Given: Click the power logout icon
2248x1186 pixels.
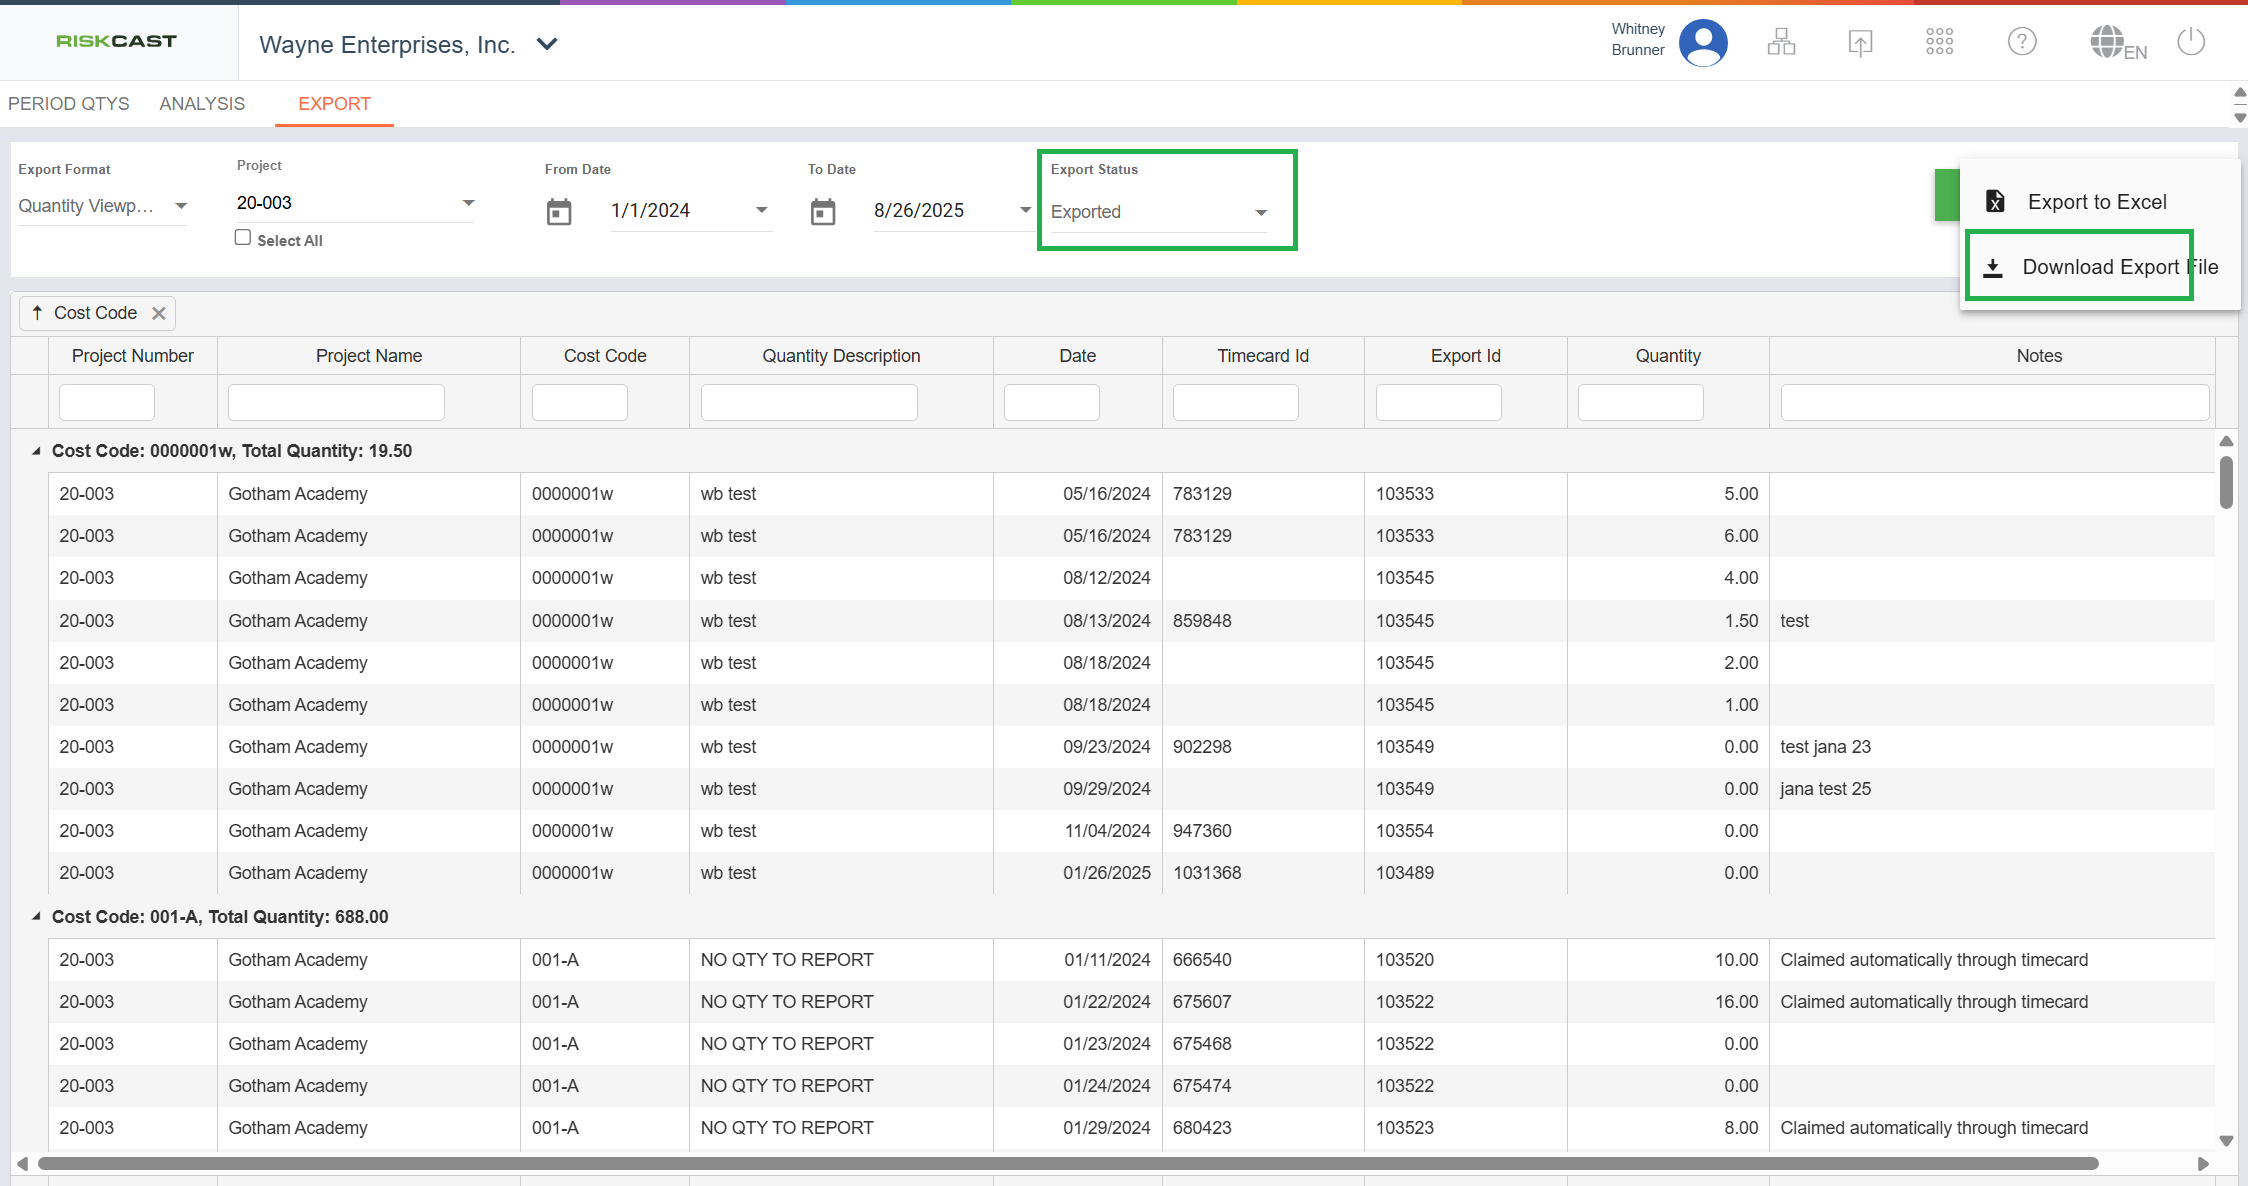Looking at the screenshot, I should click(x=2191, y=42).
